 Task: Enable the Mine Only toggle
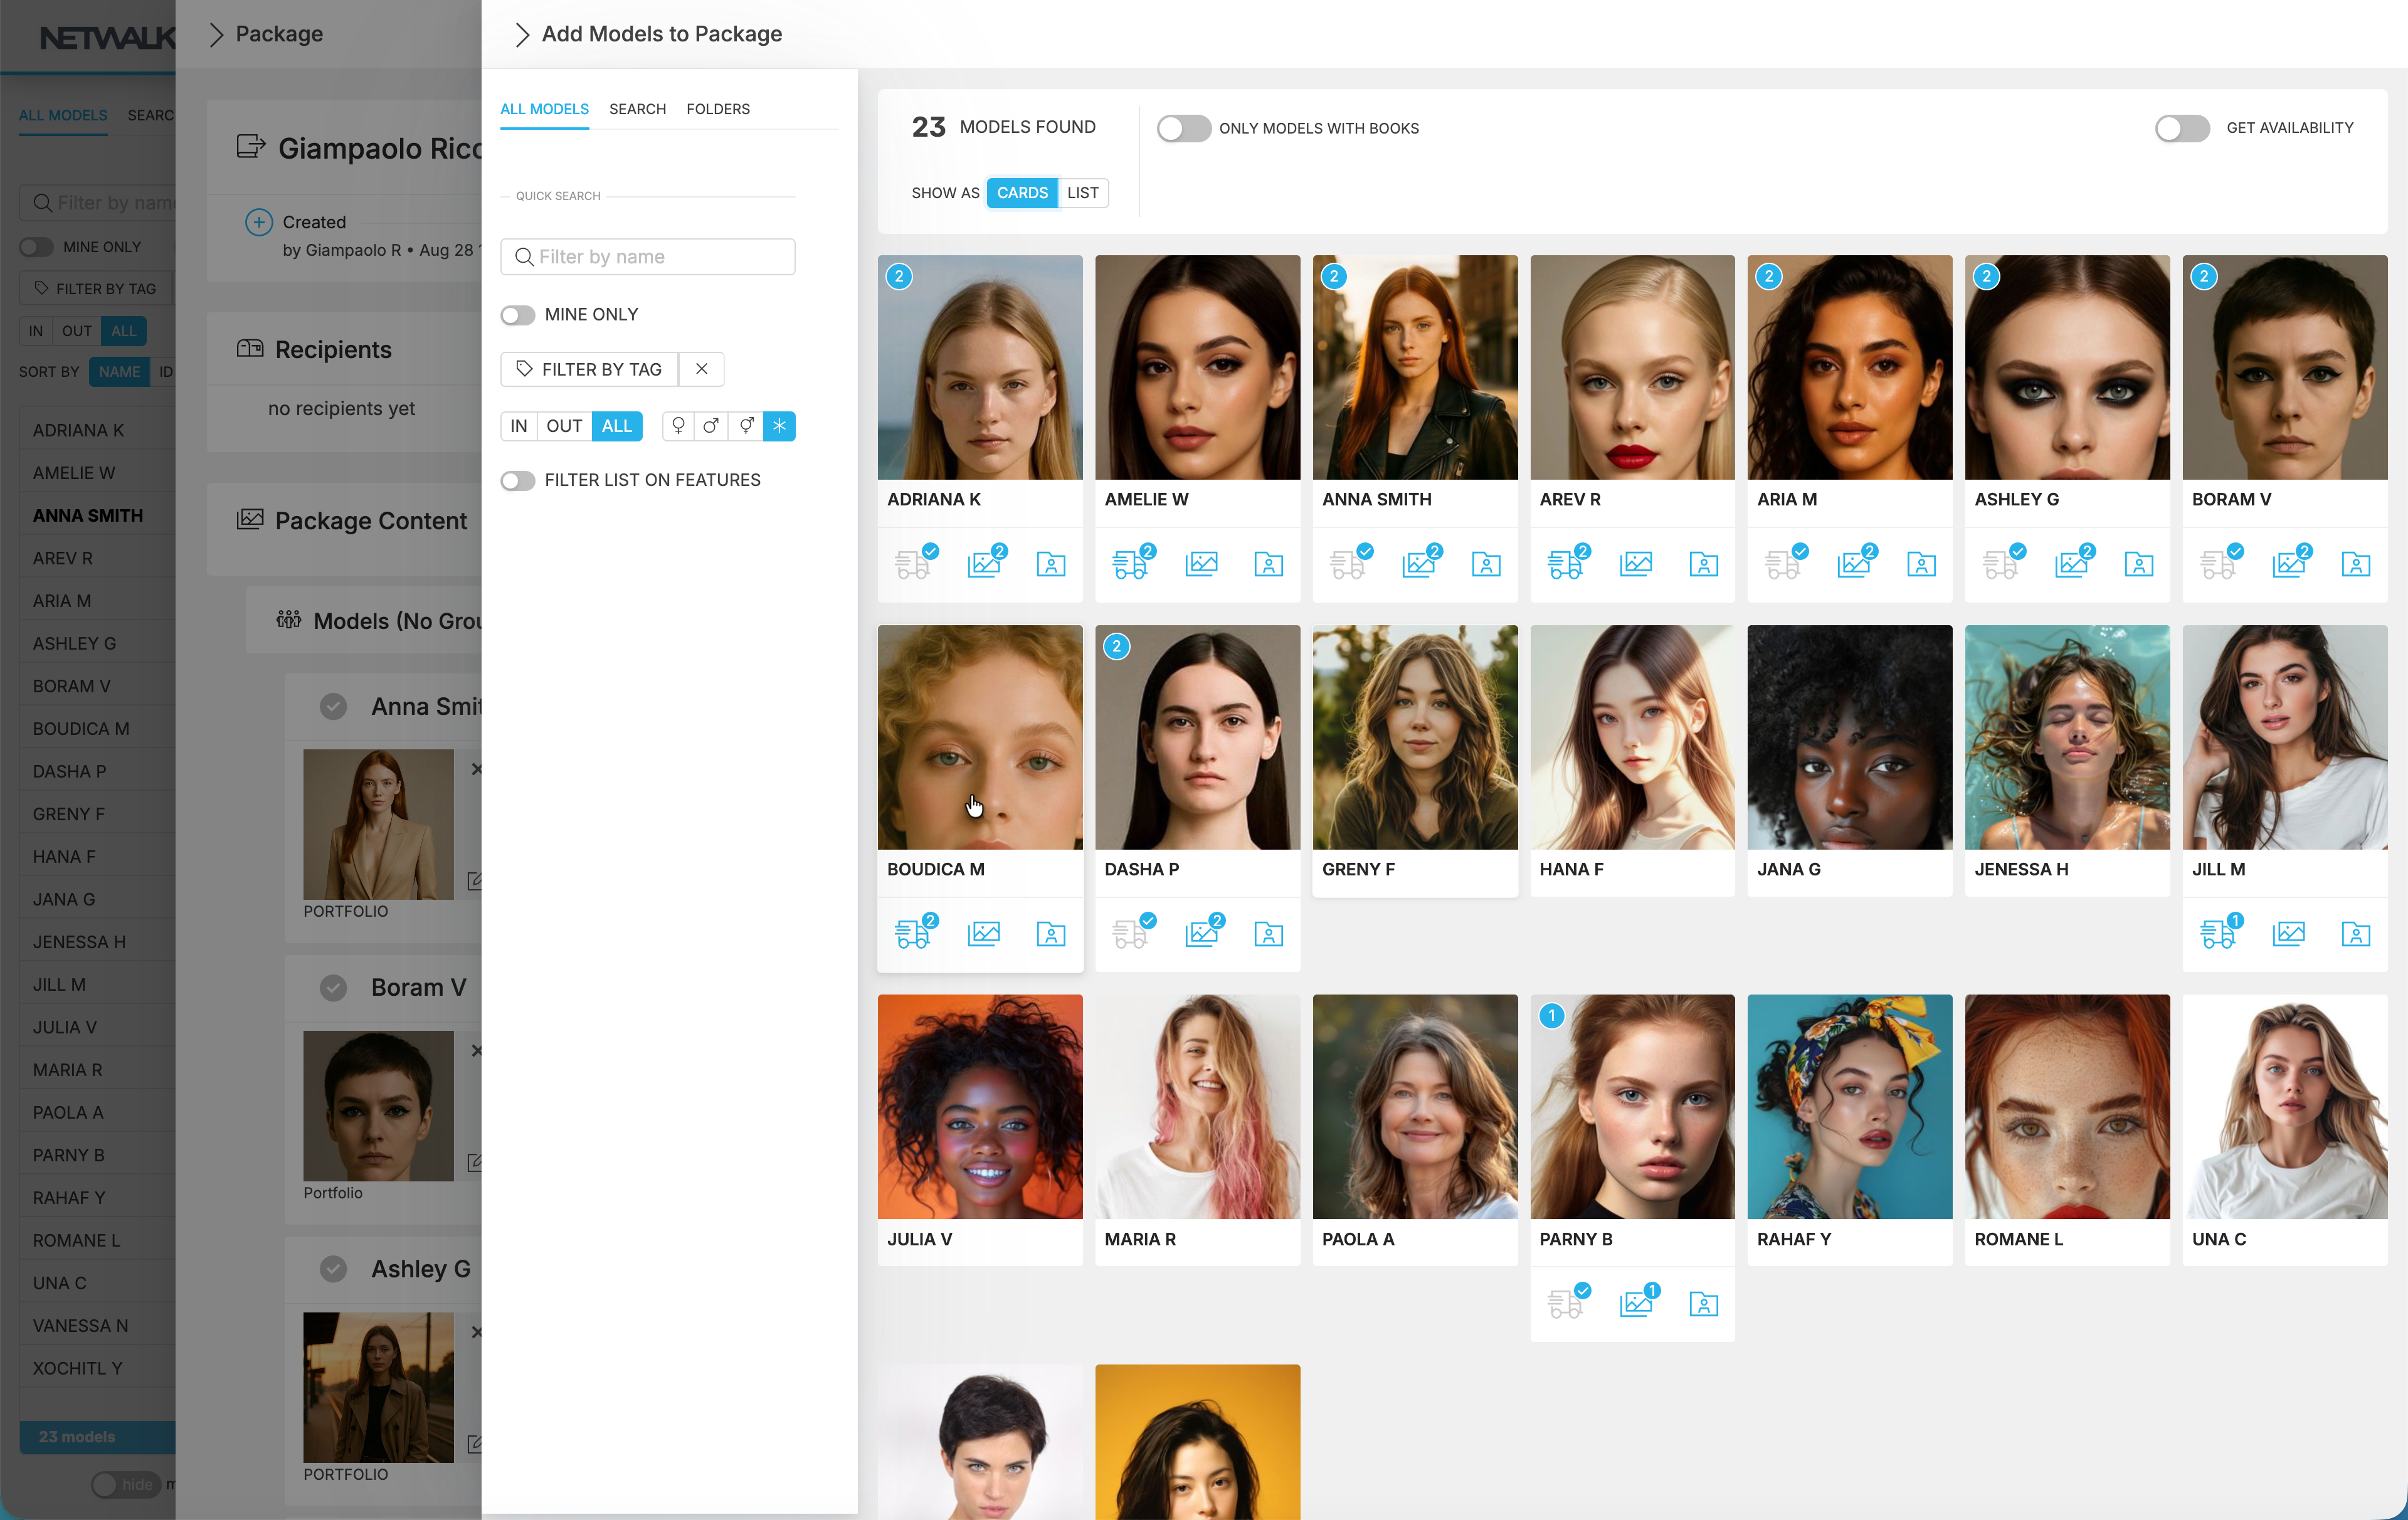pyautogui.click(x=518, y=314)
